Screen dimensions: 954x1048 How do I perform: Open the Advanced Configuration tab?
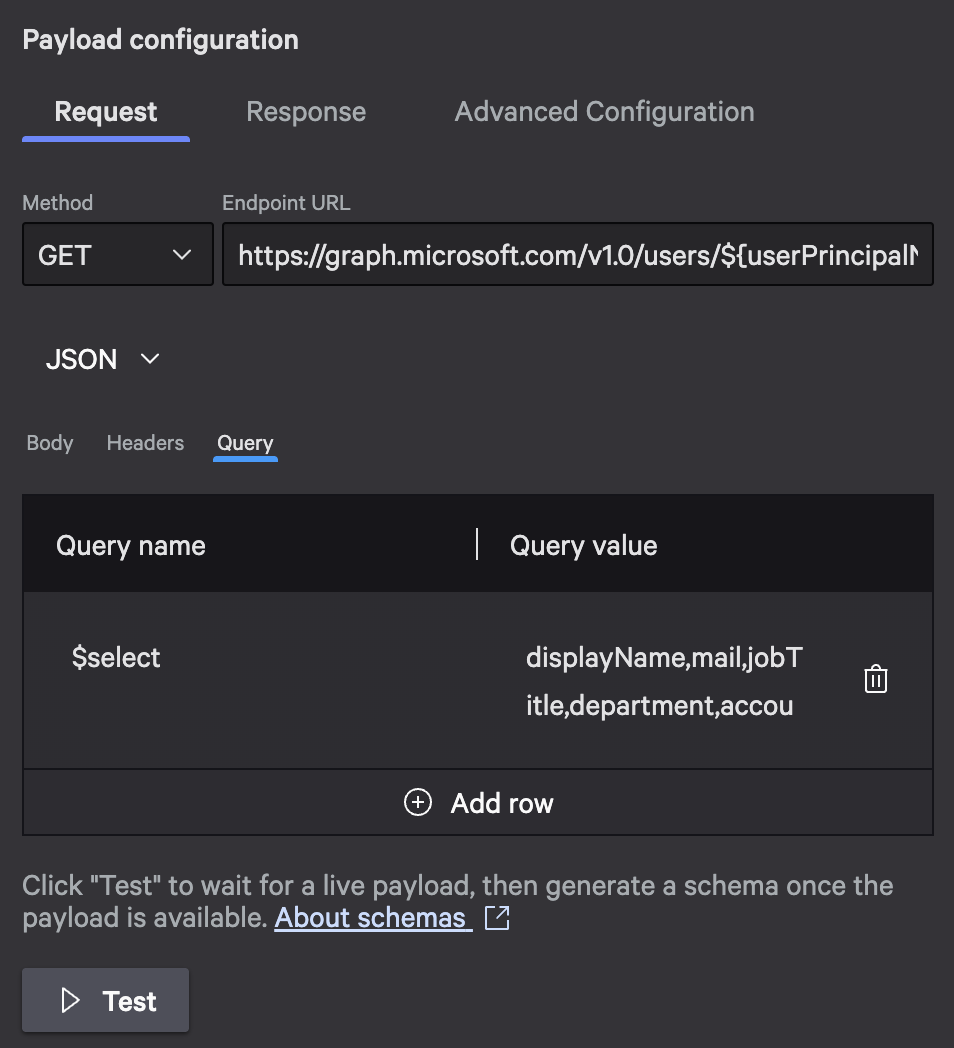coord(604,111)
